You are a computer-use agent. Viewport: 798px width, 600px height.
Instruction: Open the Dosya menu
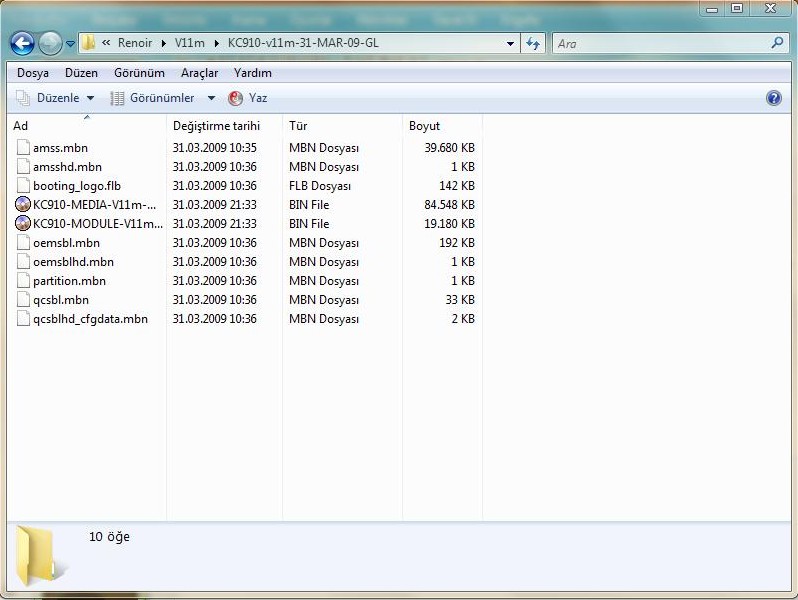click(33, 73)
